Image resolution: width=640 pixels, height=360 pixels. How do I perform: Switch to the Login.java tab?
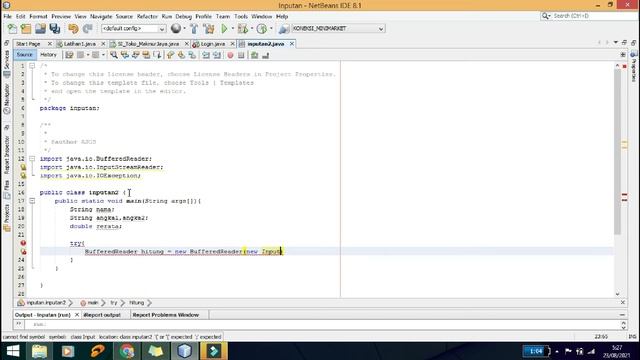coord(213,44)
